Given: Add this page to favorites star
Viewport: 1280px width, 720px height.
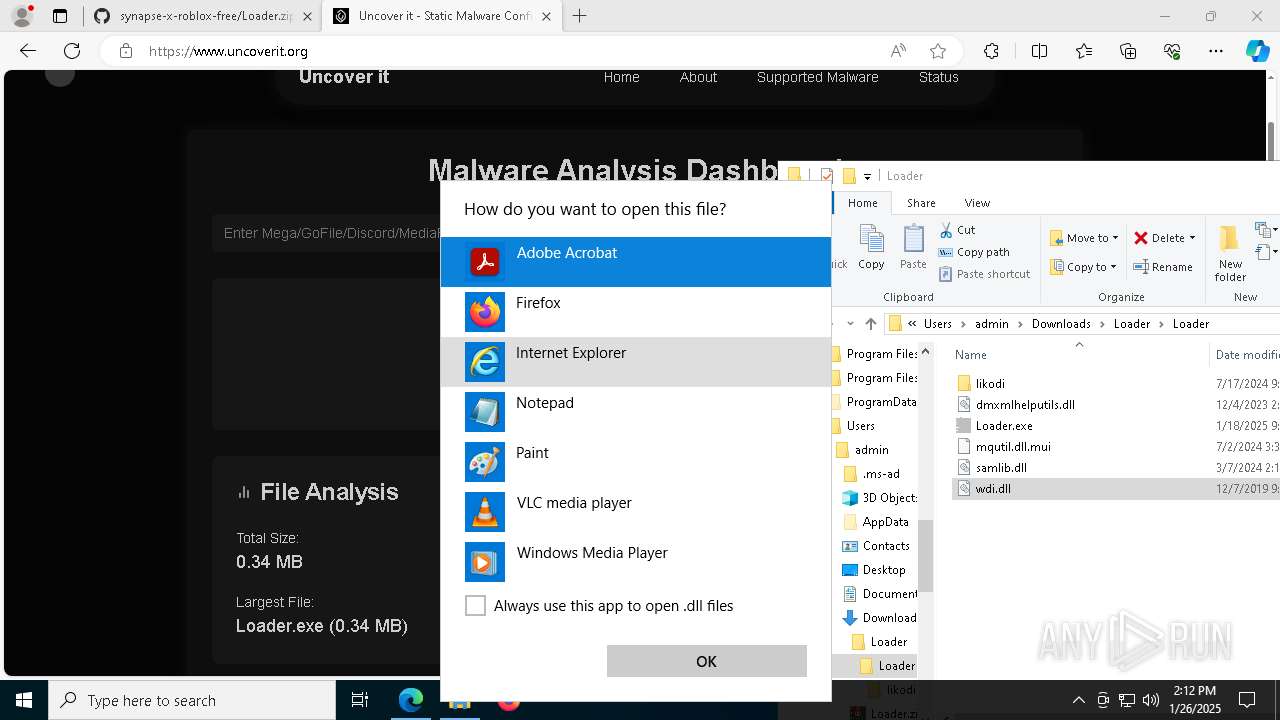Looking at the screenshot, I should [x=938, y=51].
